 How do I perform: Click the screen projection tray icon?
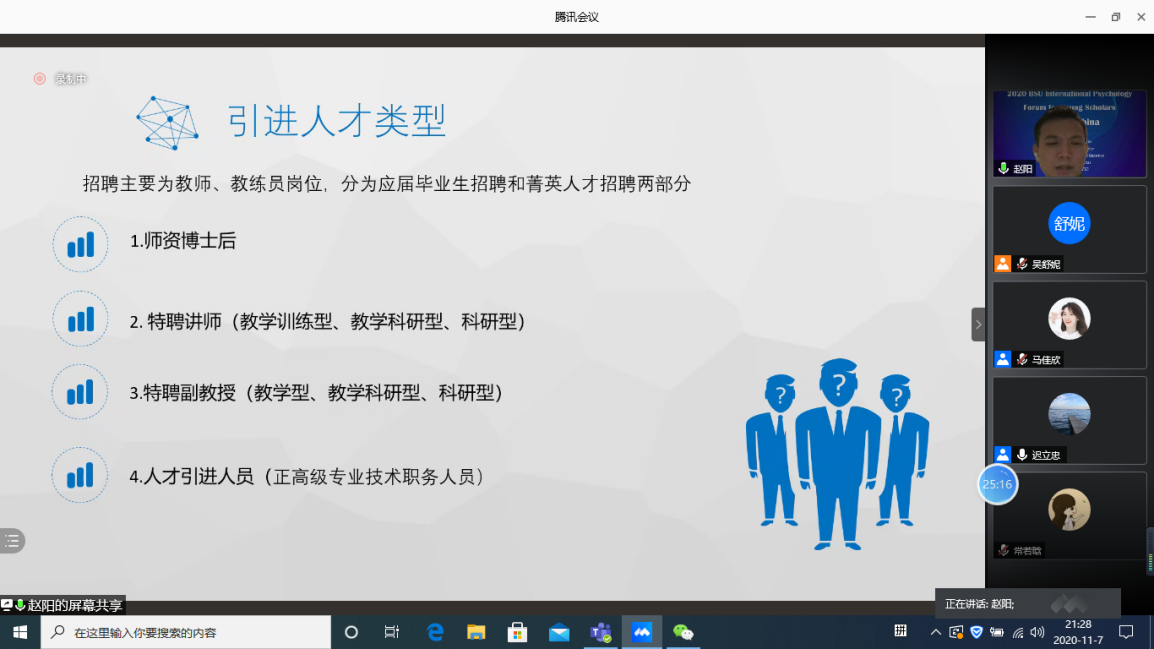click(x=956, y=632)
